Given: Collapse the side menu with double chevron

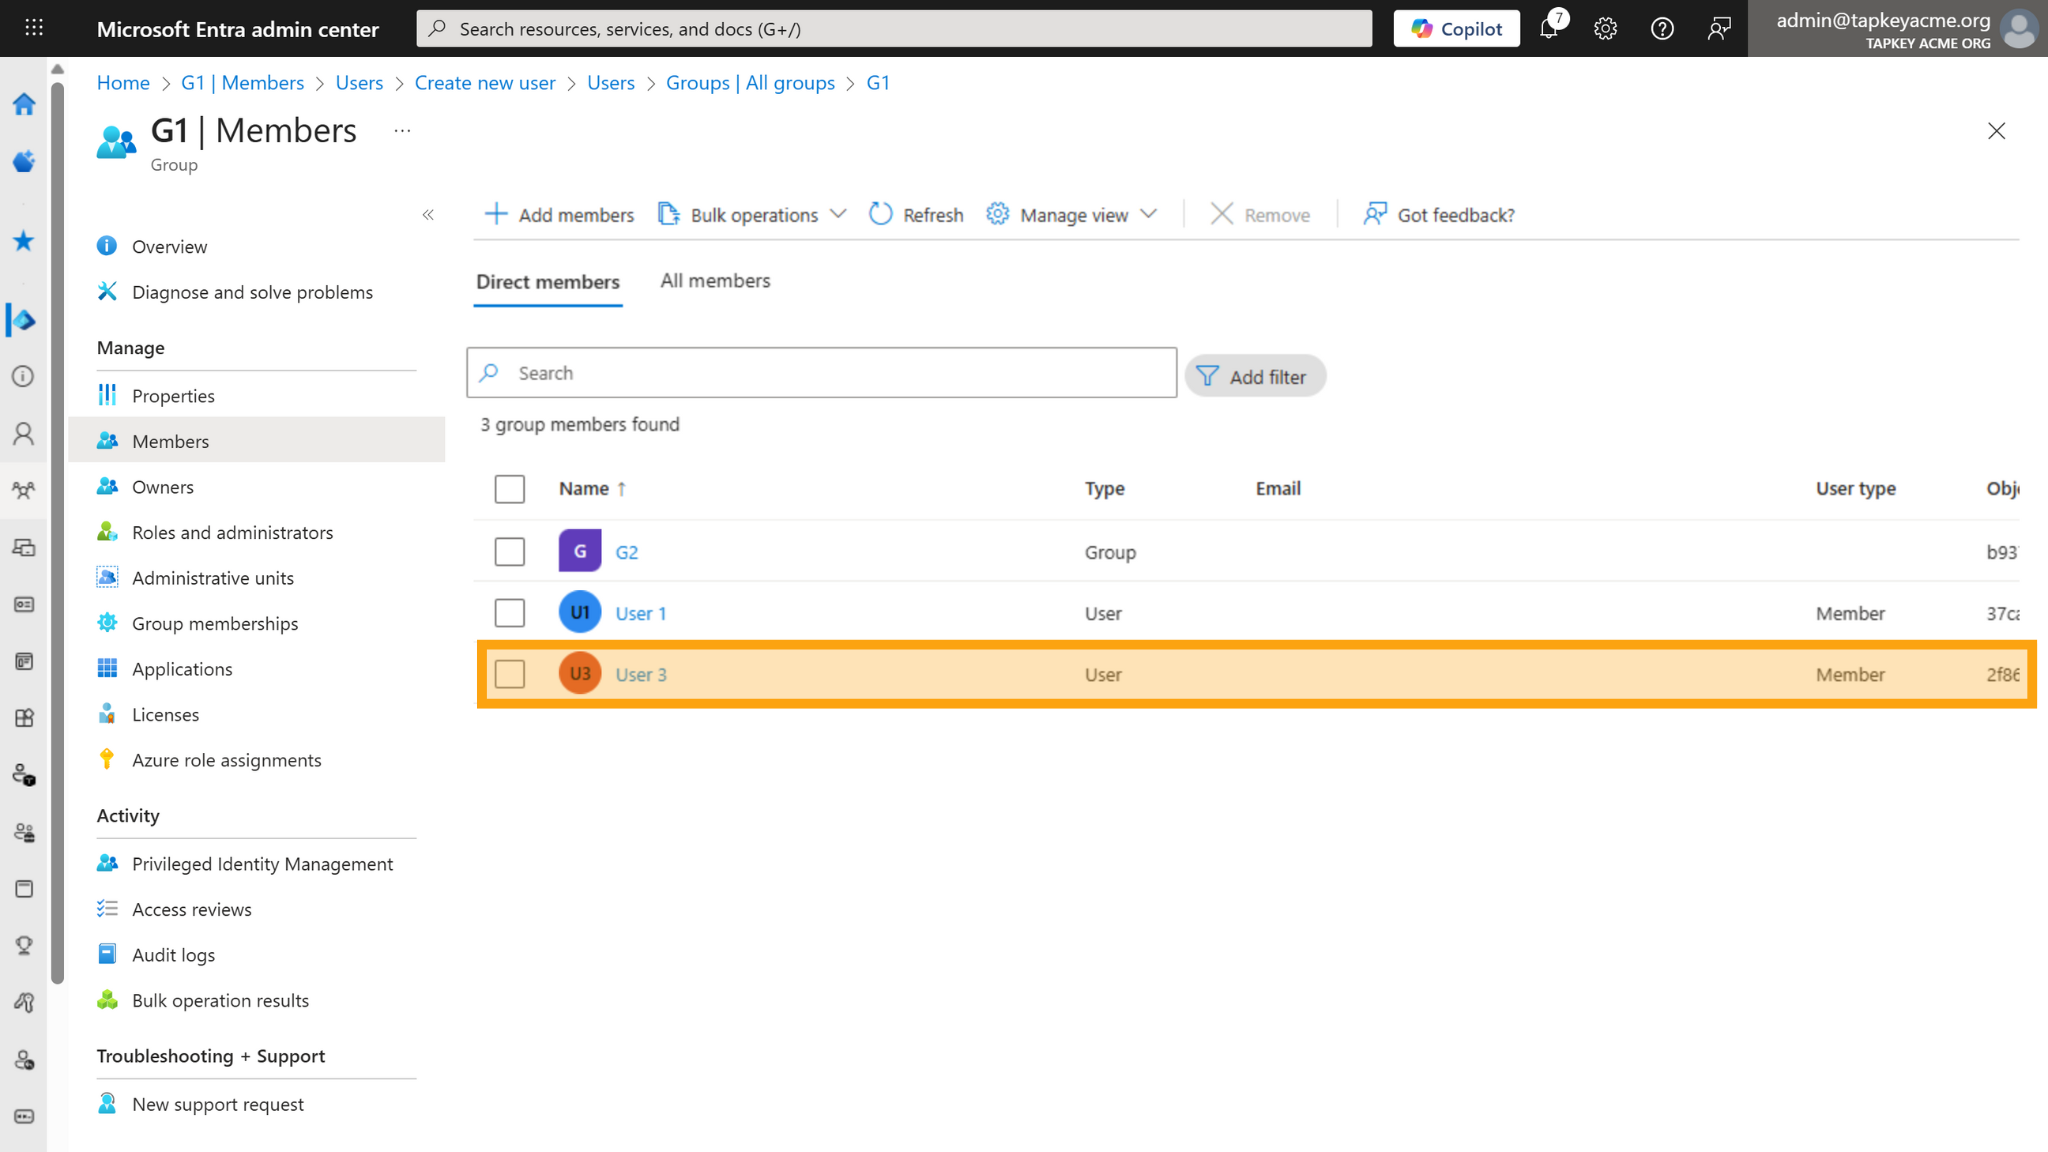Looking at the screenshot, I should click(x=428, y=215).
